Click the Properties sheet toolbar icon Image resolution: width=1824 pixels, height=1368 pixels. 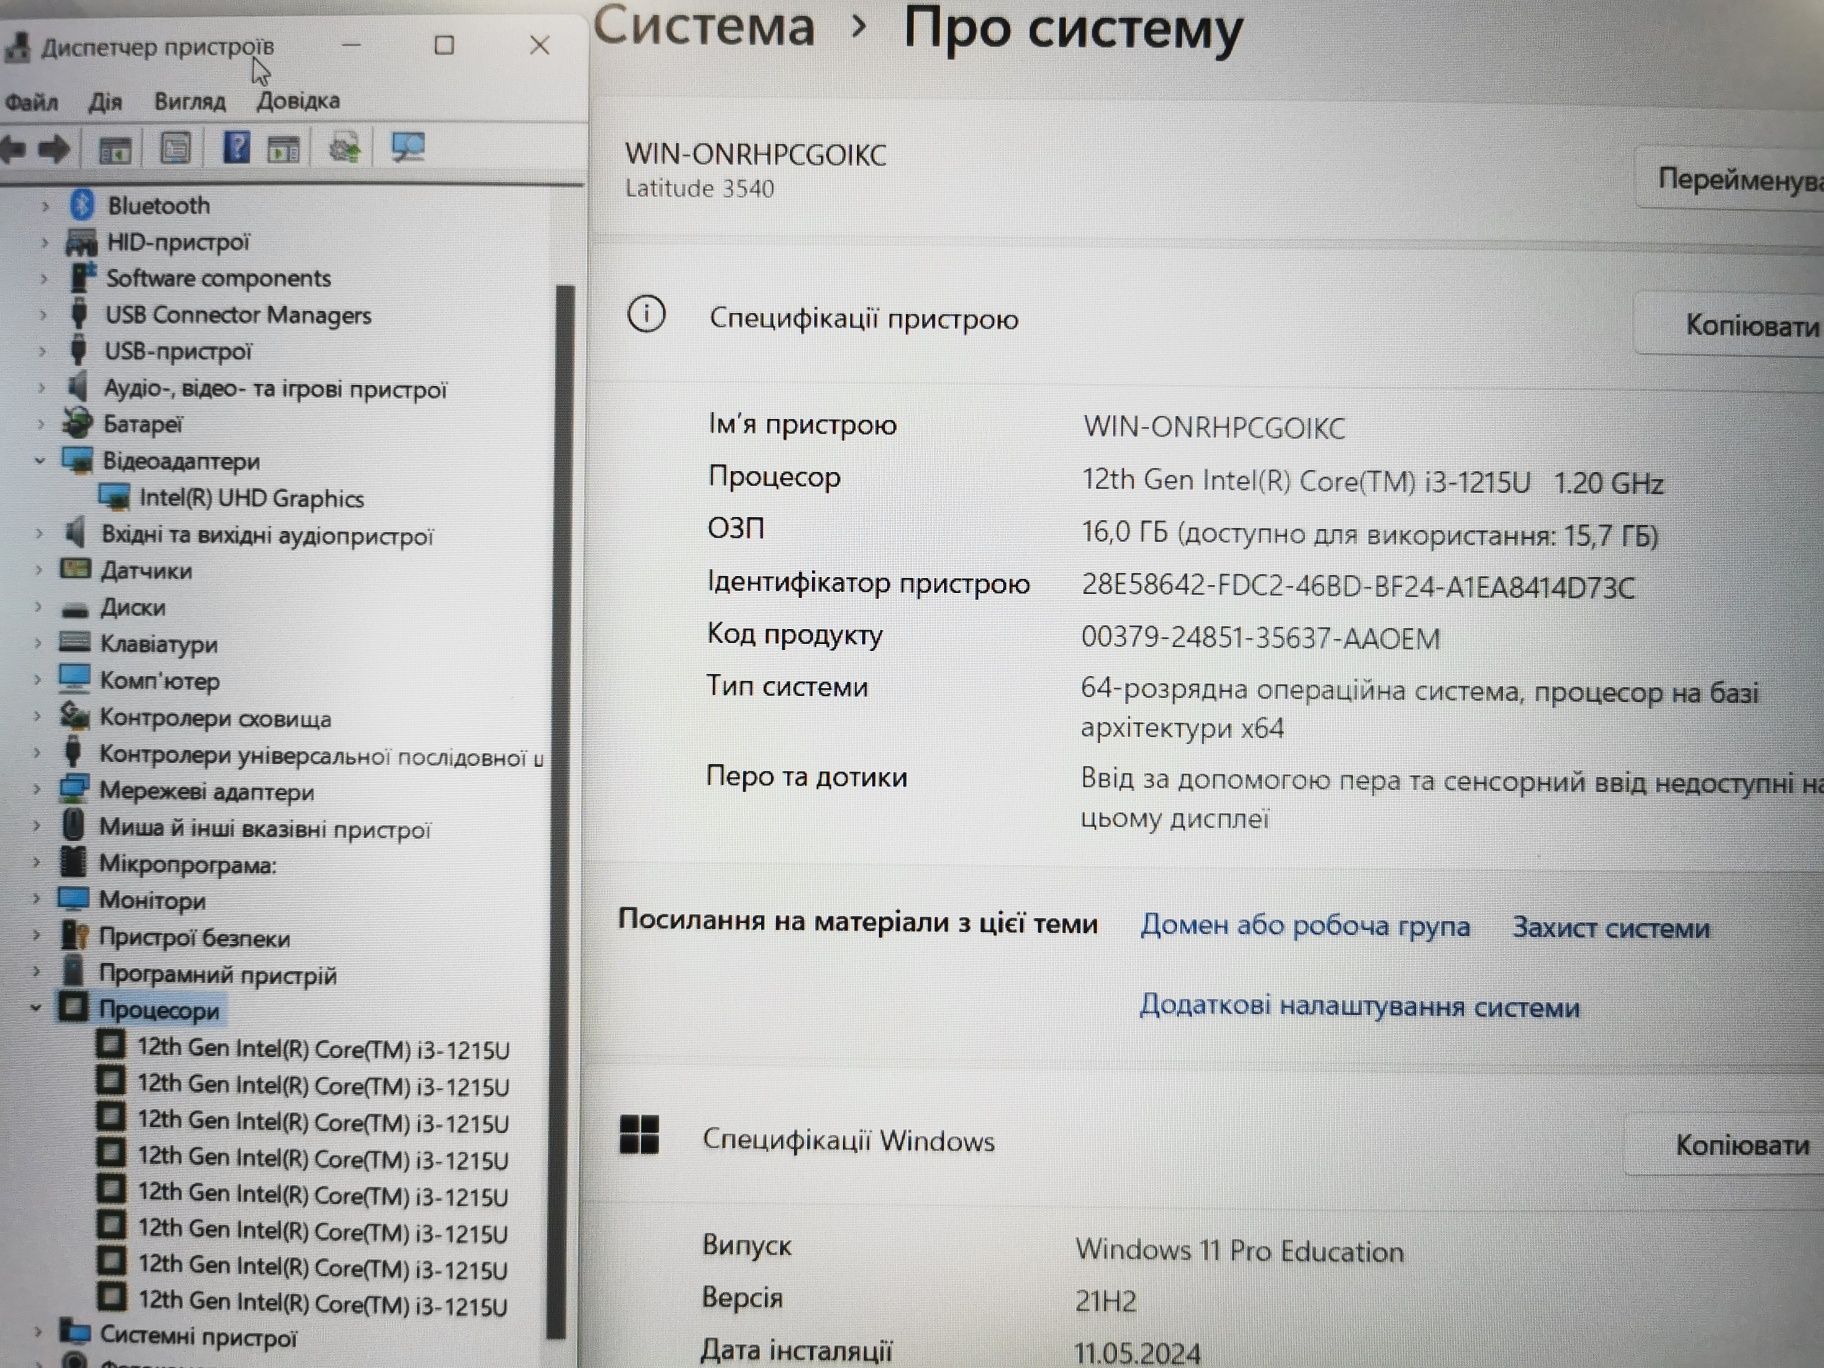(176, 149)
